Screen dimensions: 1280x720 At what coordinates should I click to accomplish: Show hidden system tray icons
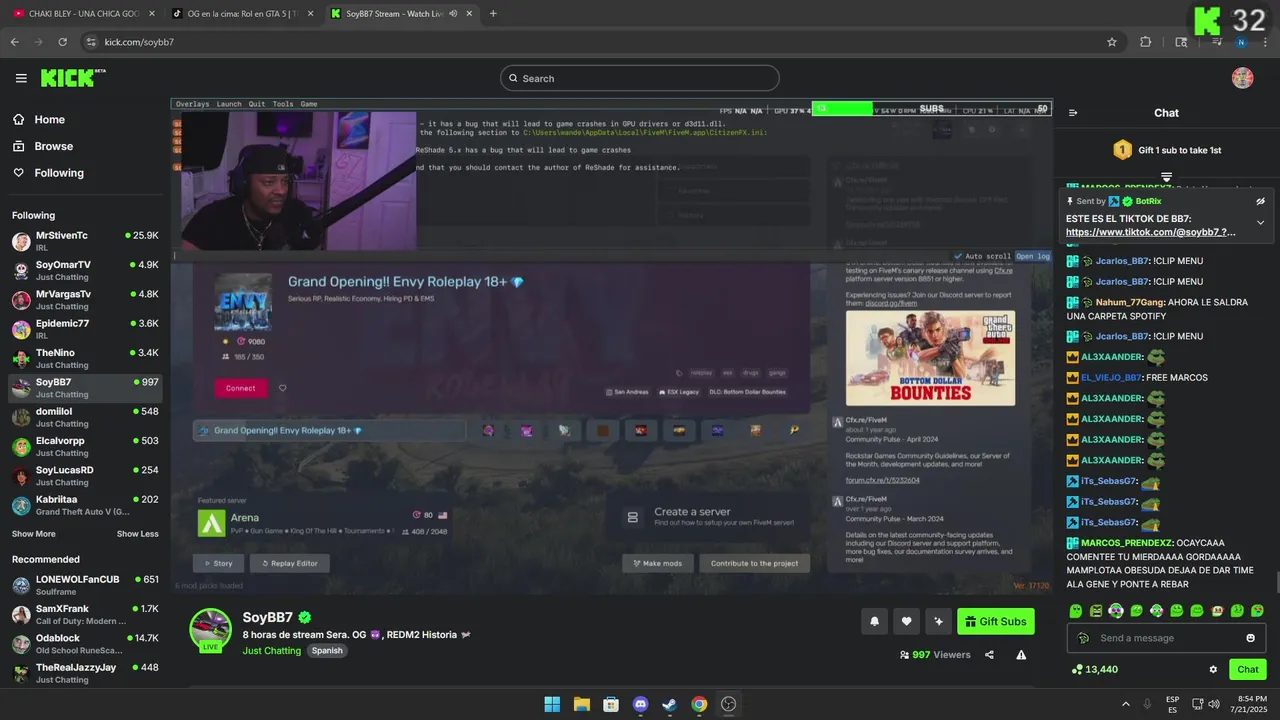click(1126, 704)
